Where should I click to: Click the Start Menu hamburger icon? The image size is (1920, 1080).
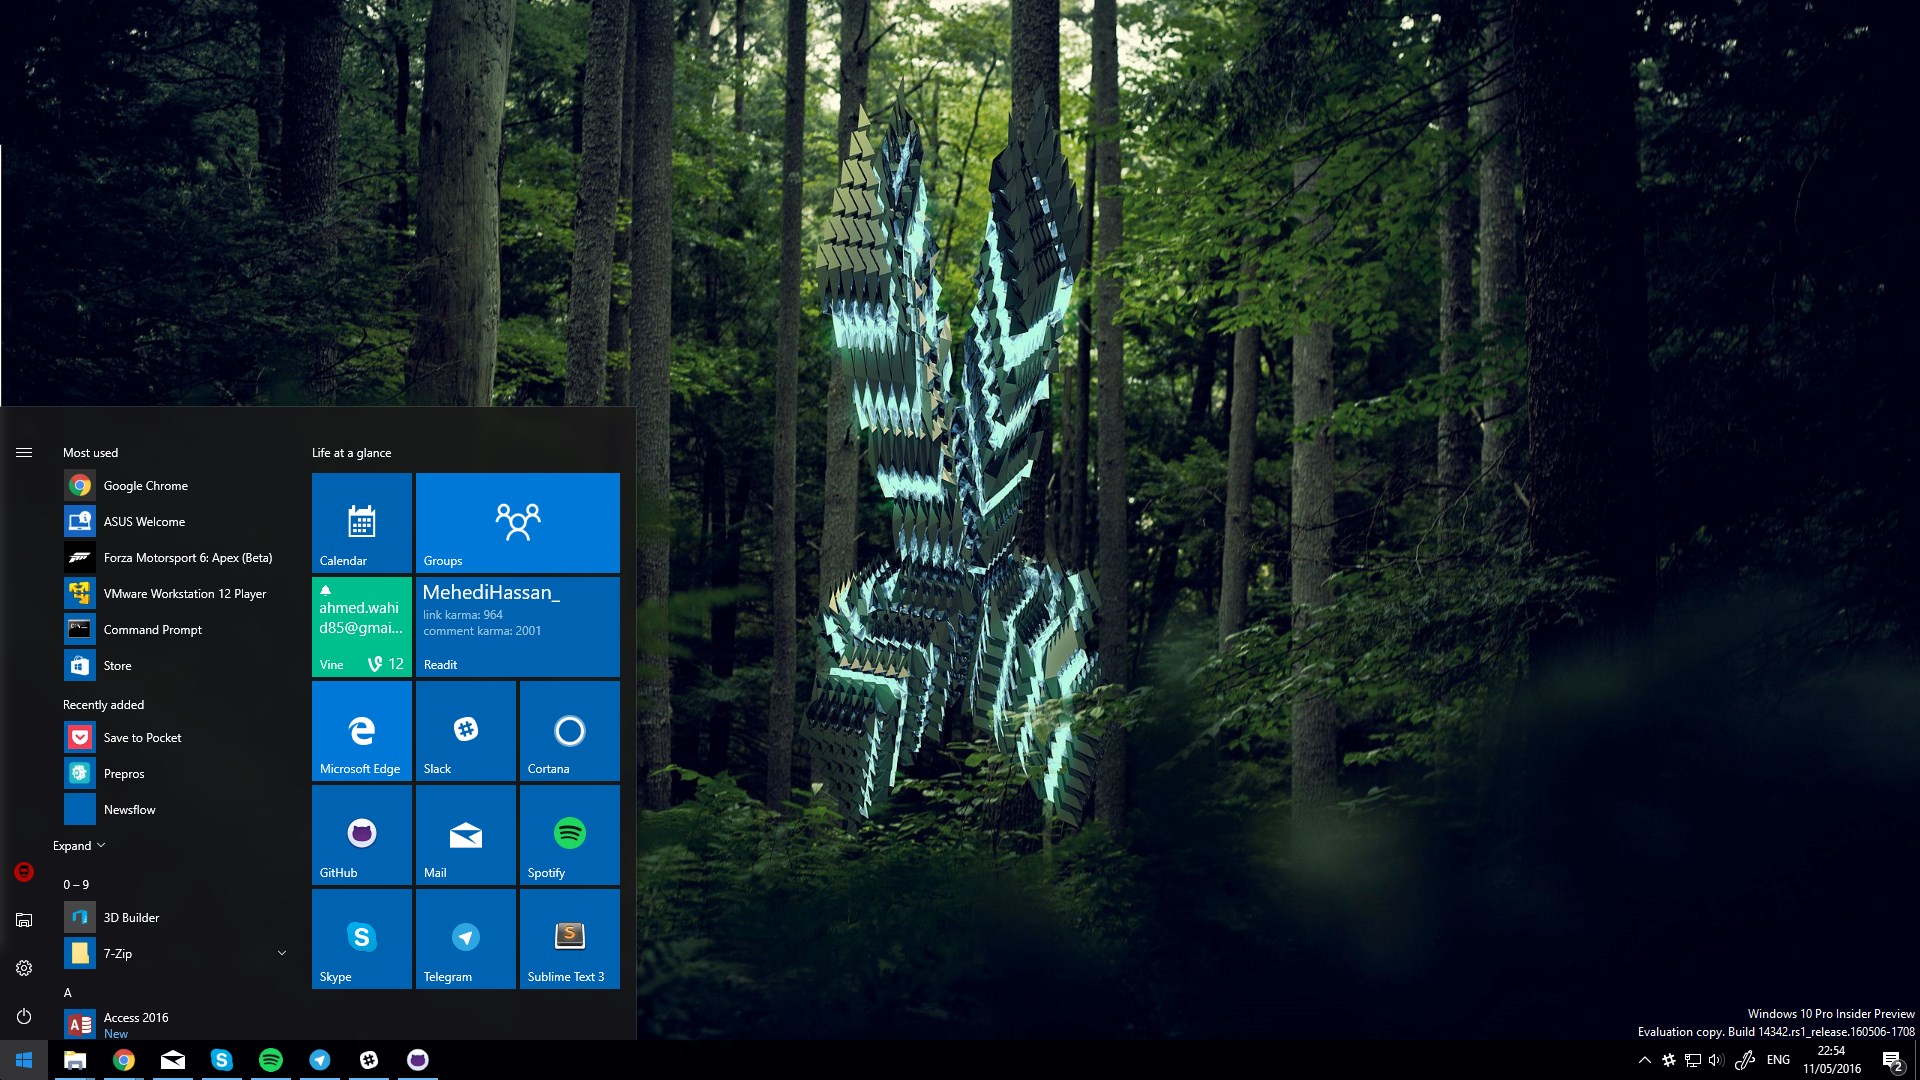[x=24, y=452]
